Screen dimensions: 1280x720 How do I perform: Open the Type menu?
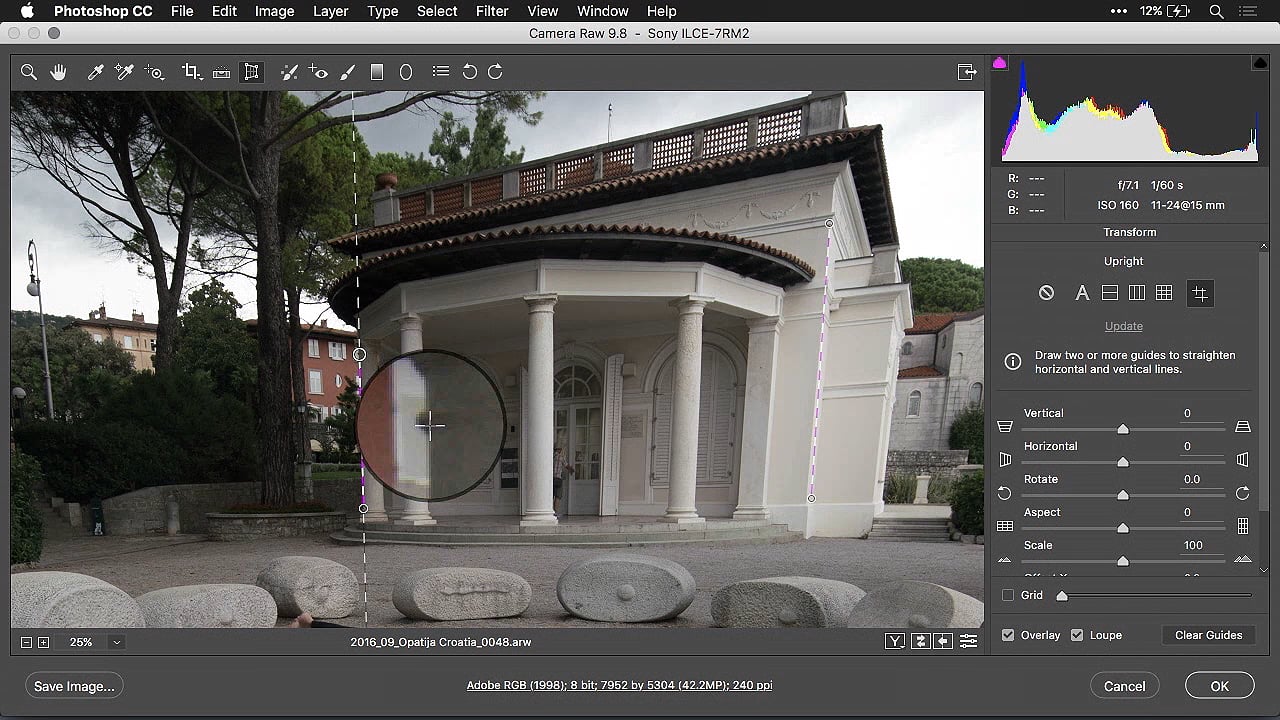382,11
